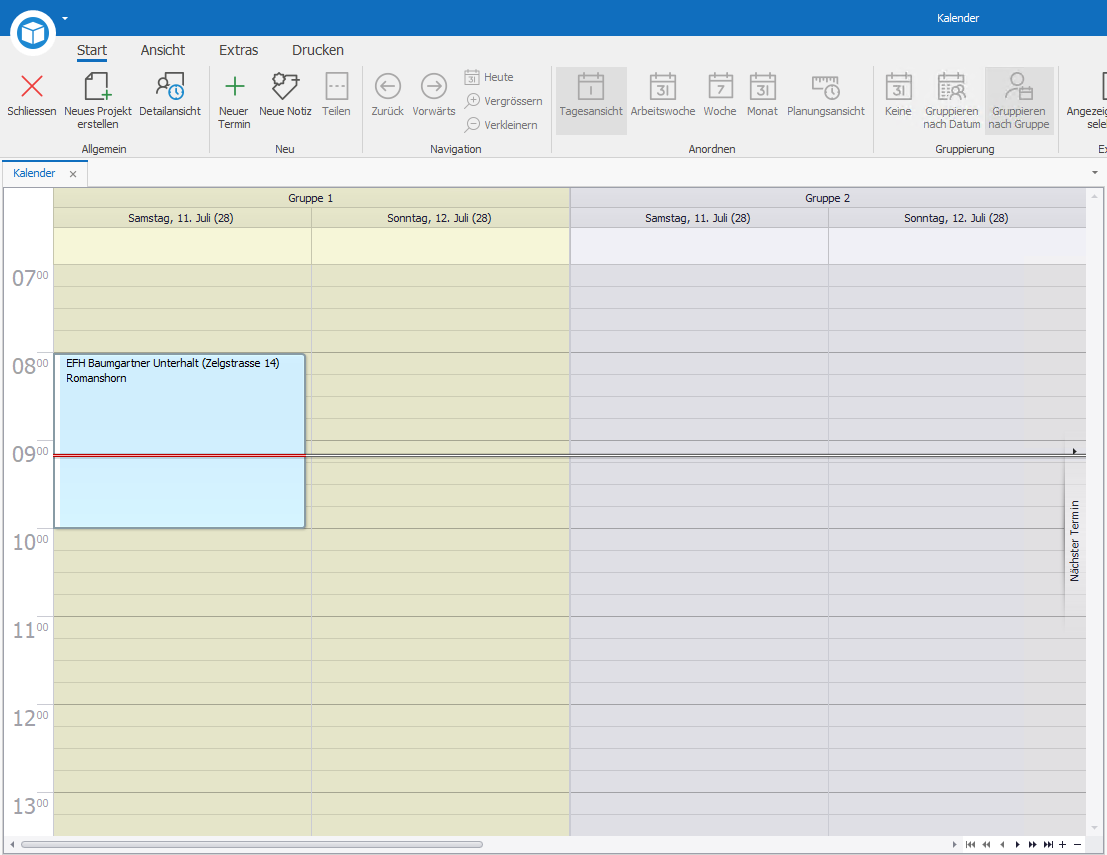The image size is (1107, 855).
Task: Navigate forward with Vorwärts arrow
Action: [x=433, y=86]
